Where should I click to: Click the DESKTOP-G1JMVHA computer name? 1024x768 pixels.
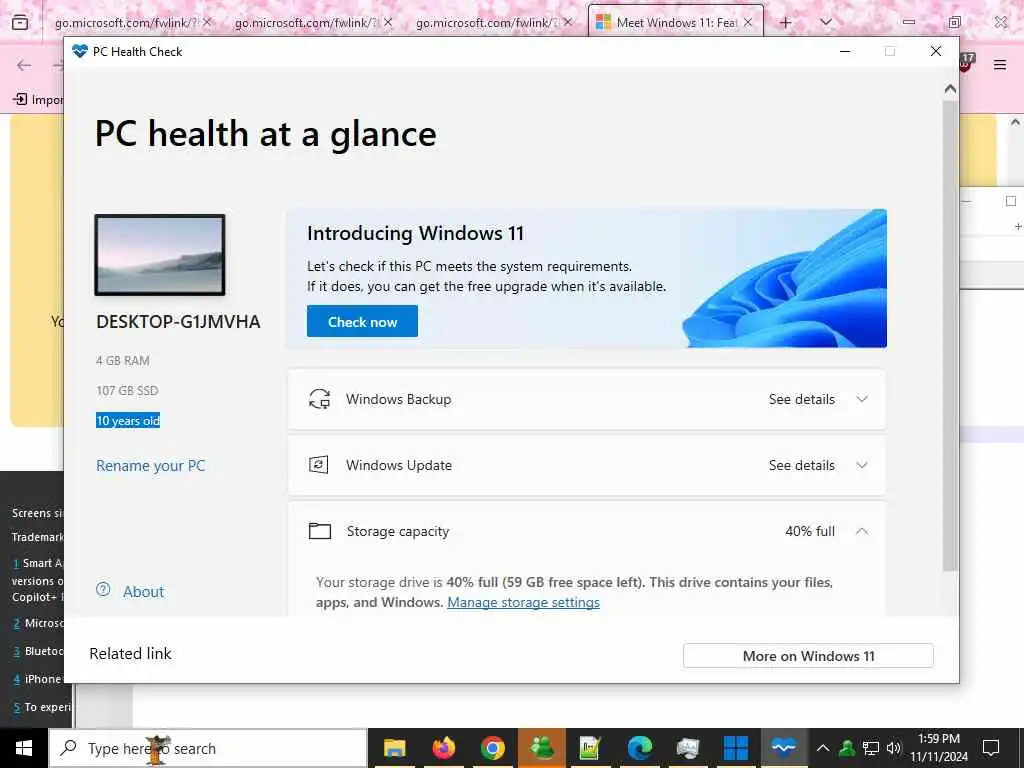pos(178,321)
